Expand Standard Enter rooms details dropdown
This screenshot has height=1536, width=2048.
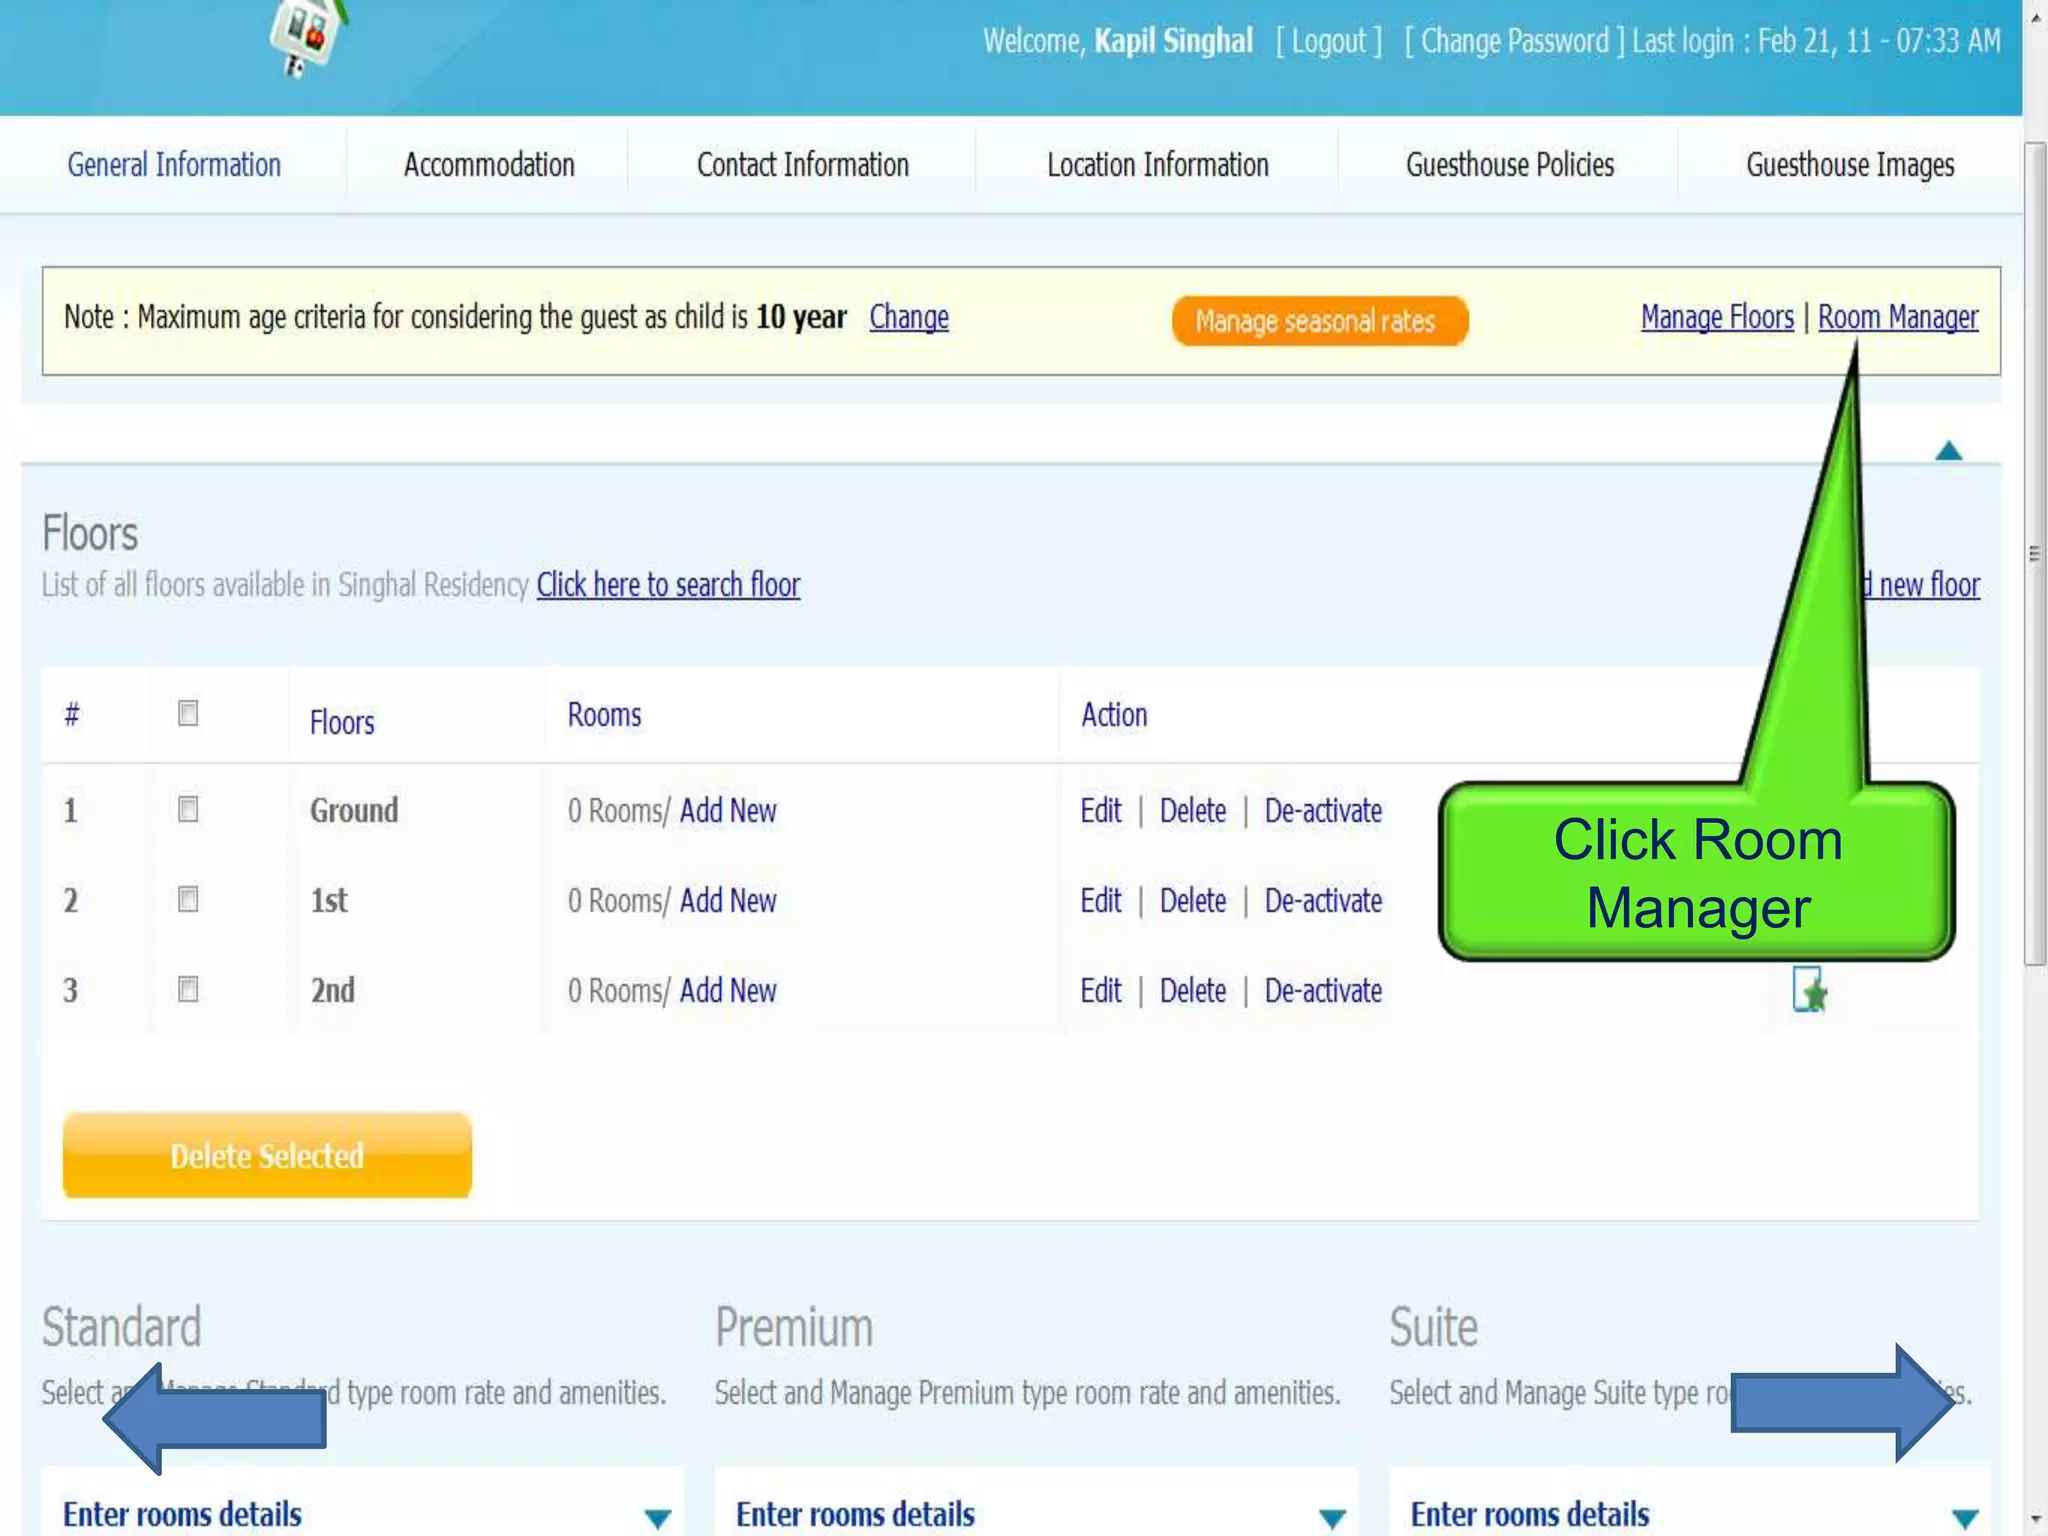click(657, 1518)
